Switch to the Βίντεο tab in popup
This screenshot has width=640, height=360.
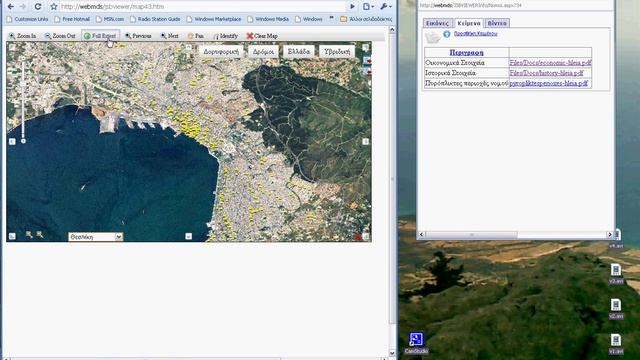click(497, 23)
